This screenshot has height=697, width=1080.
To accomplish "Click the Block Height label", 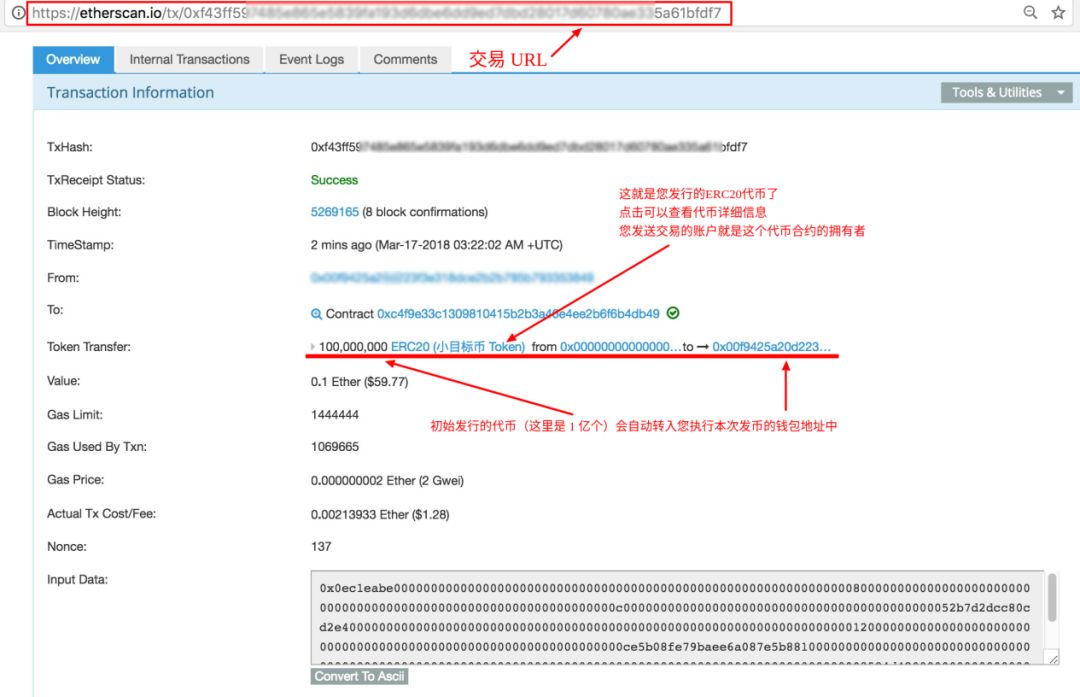I will (84, 212).
